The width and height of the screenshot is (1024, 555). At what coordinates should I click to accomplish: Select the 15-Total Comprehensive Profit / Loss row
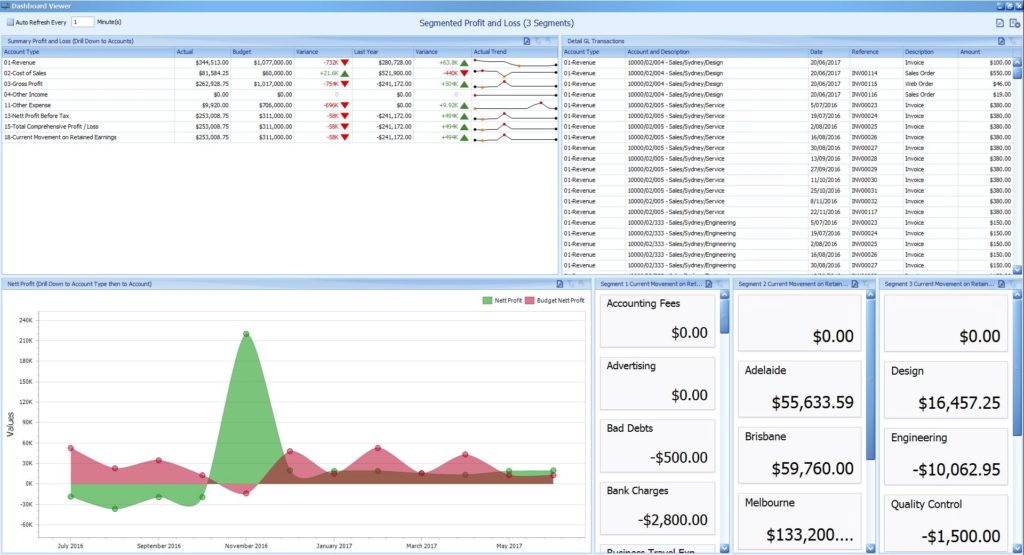[280, 127]
